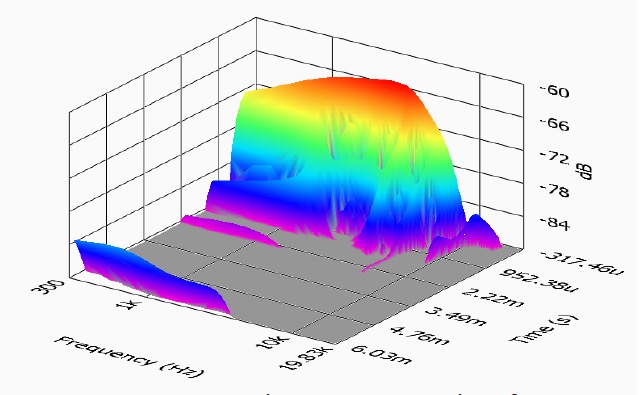Click the -84 dB axis label
This screenshot has height=395, width=639.
(x=554, y=223)
